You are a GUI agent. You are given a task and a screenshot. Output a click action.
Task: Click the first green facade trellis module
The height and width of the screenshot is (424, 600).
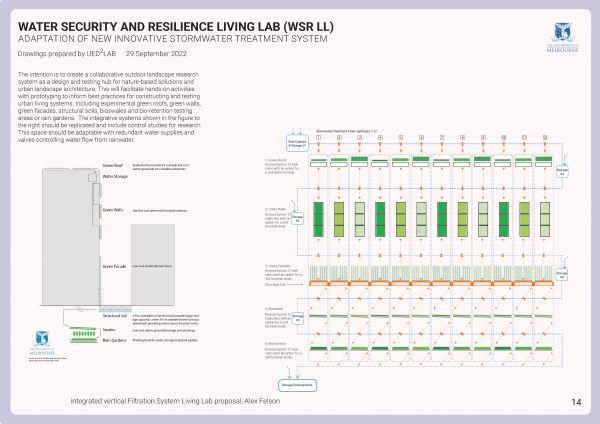(x=318, y=274)
